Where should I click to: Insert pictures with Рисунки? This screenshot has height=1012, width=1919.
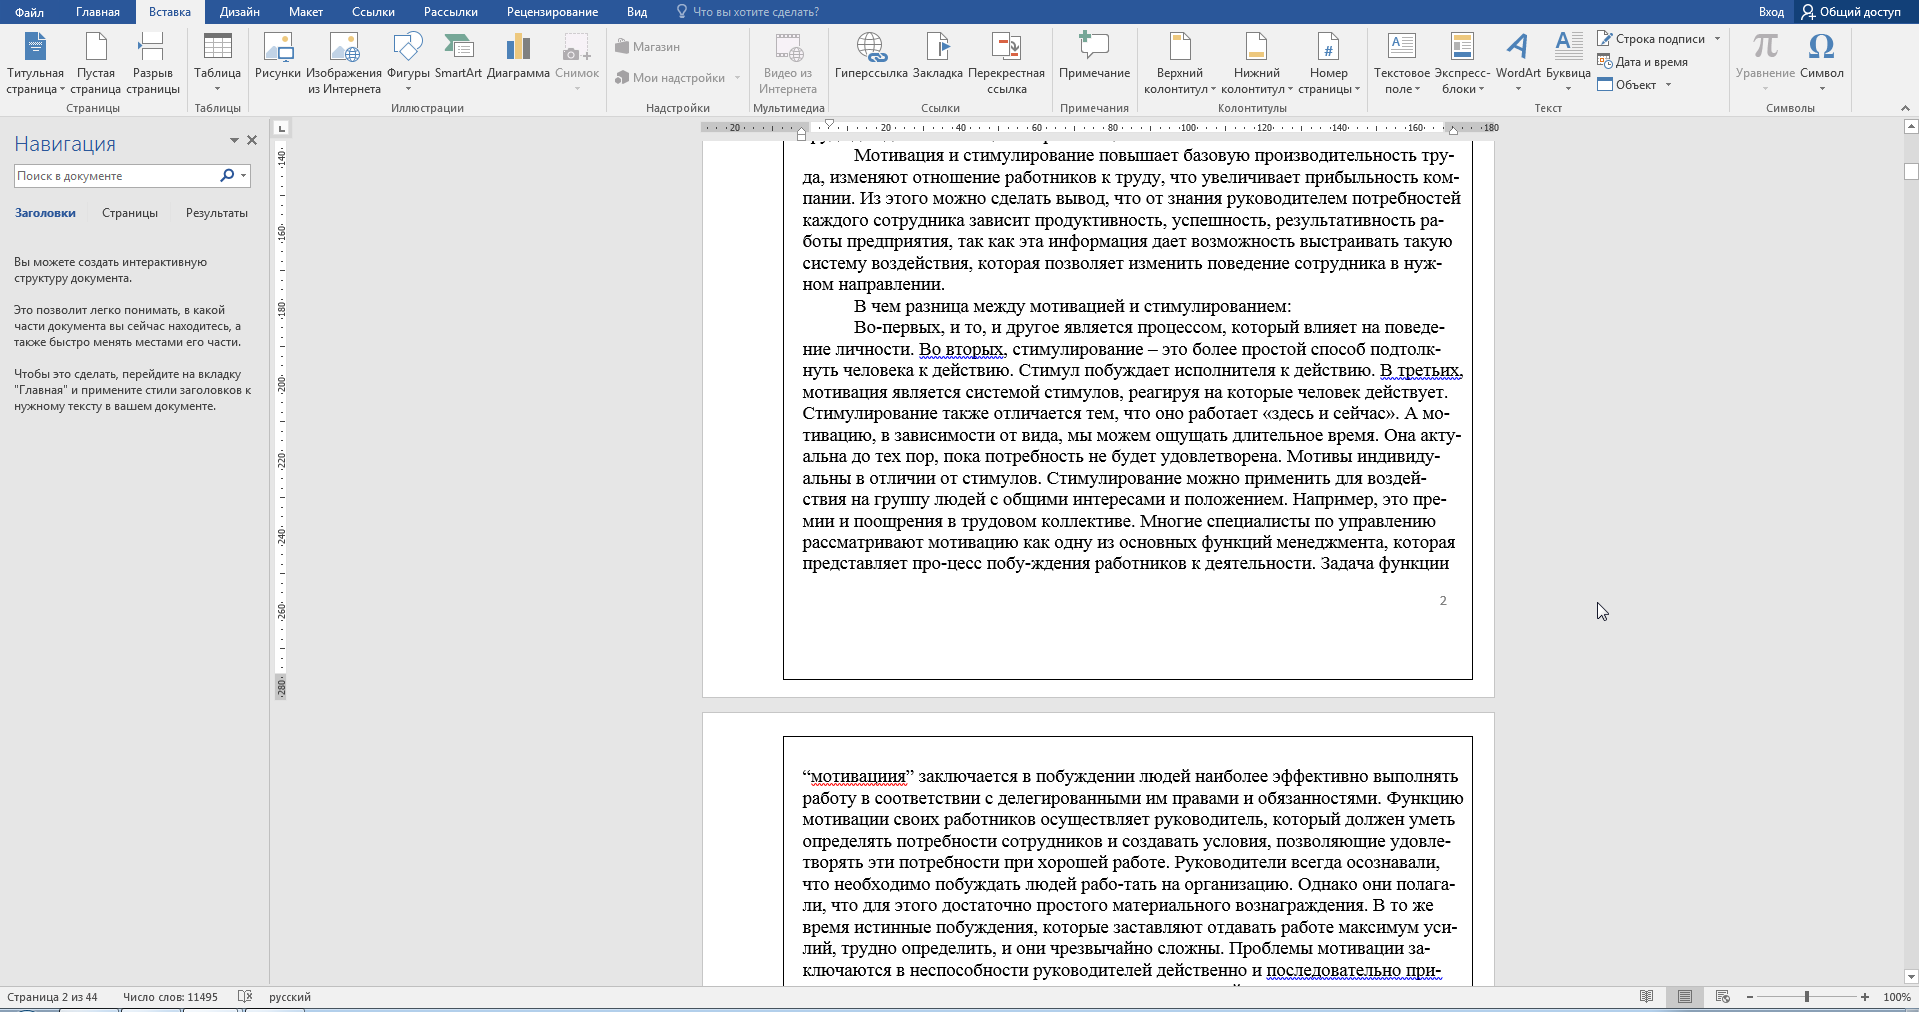(278, 56)
